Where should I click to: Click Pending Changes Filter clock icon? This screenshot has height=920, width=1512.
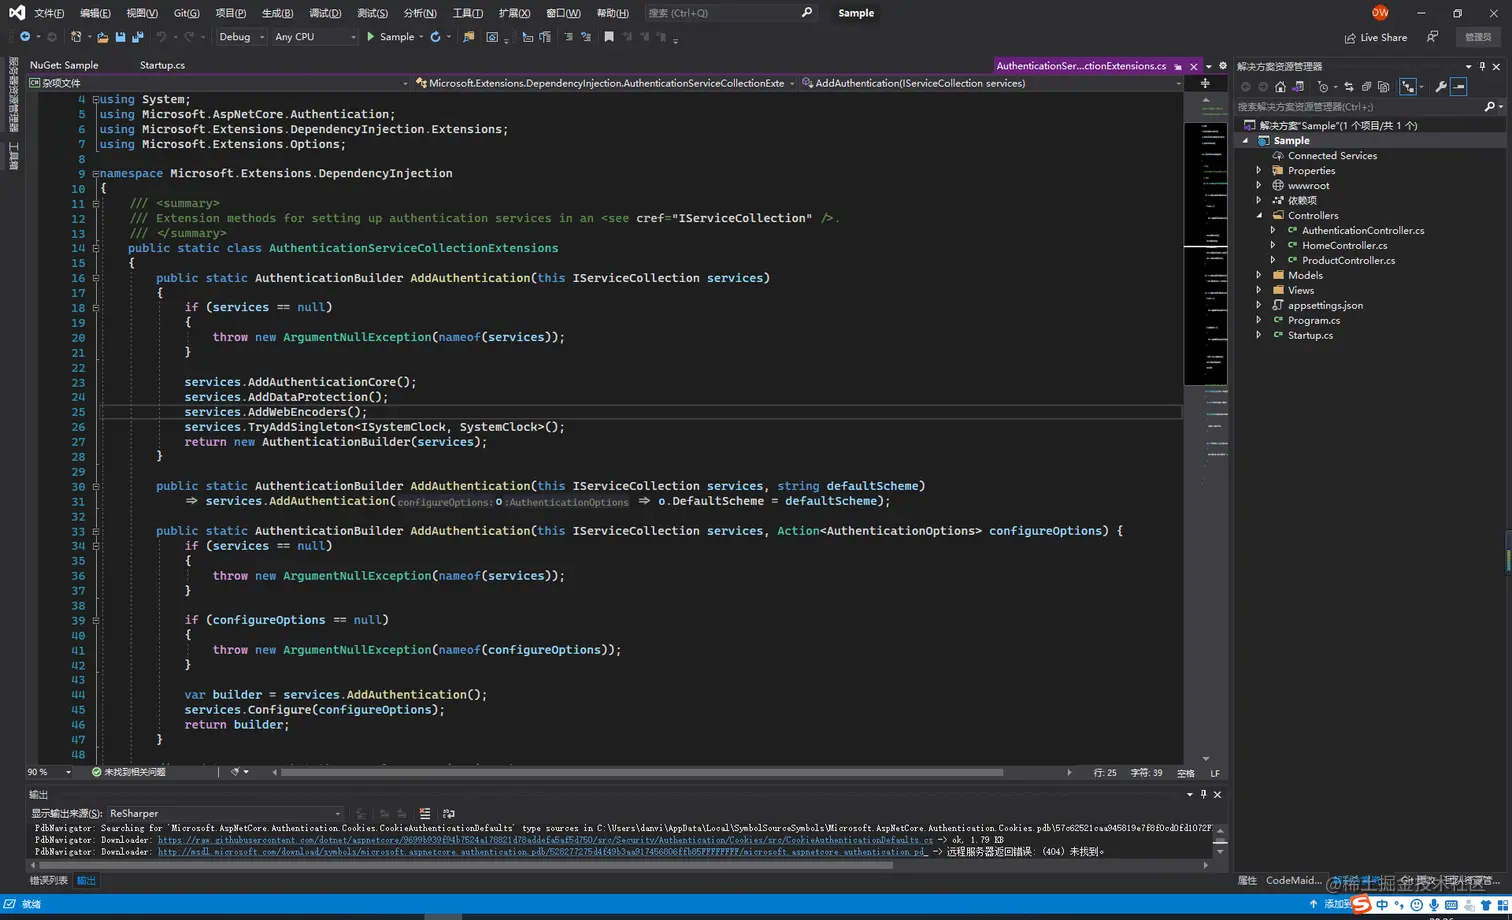[x=1323, y=87]
